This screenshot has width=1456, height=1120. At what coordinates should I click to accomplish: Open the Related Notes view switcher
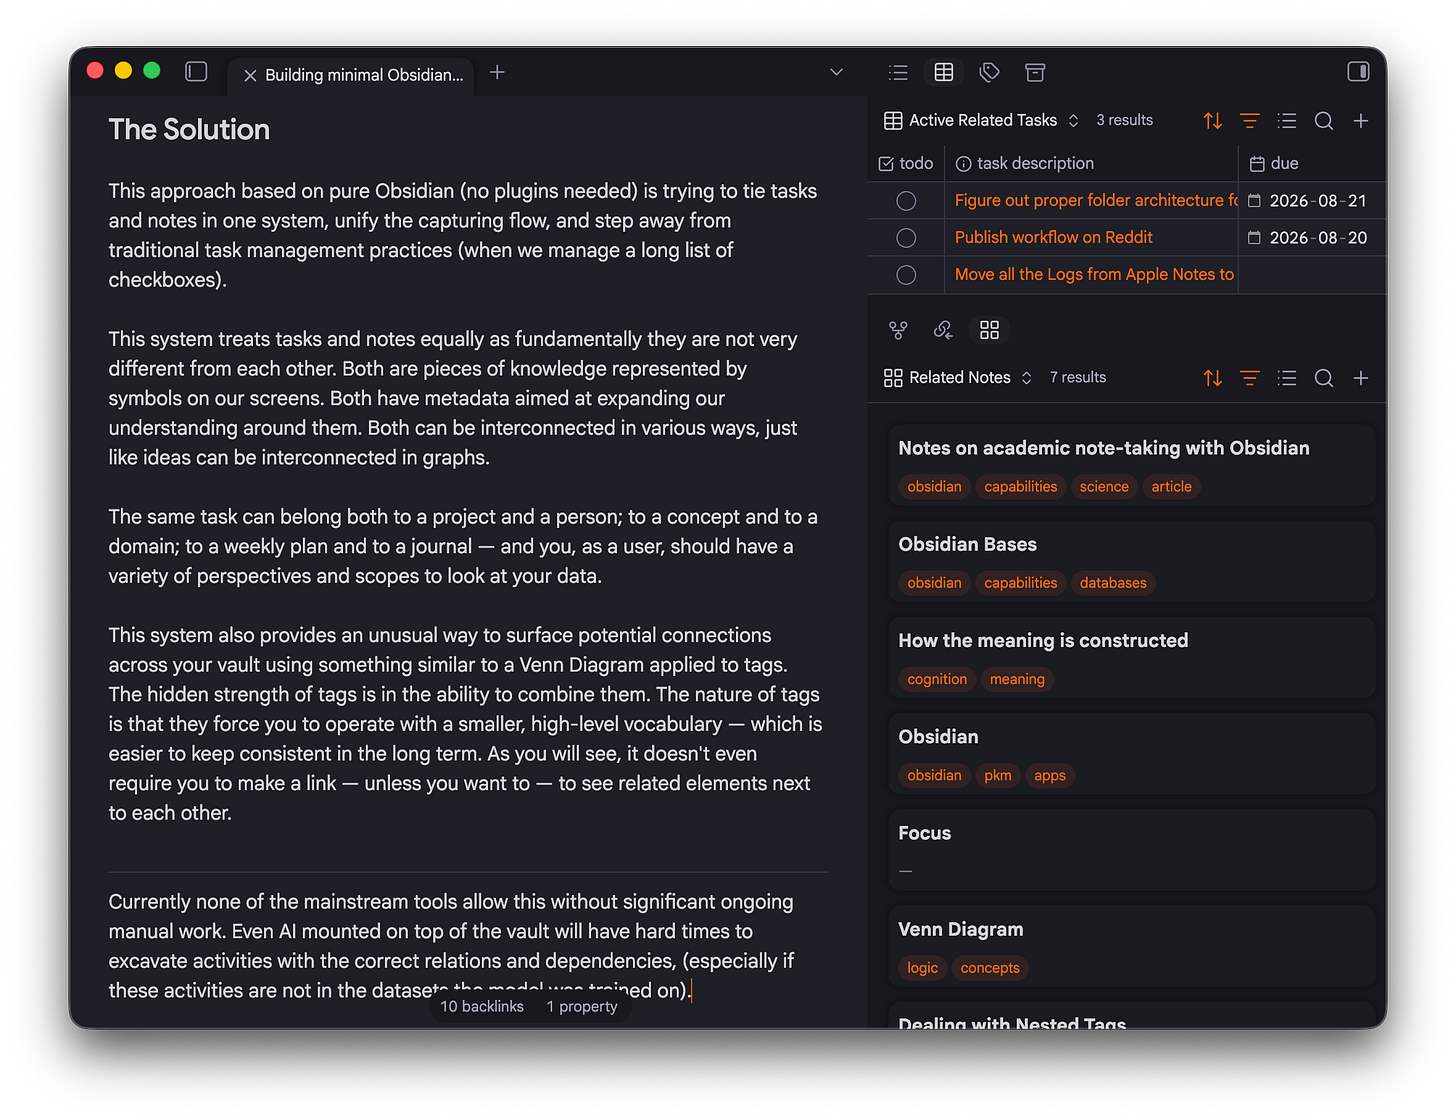(x=958, y=378)
